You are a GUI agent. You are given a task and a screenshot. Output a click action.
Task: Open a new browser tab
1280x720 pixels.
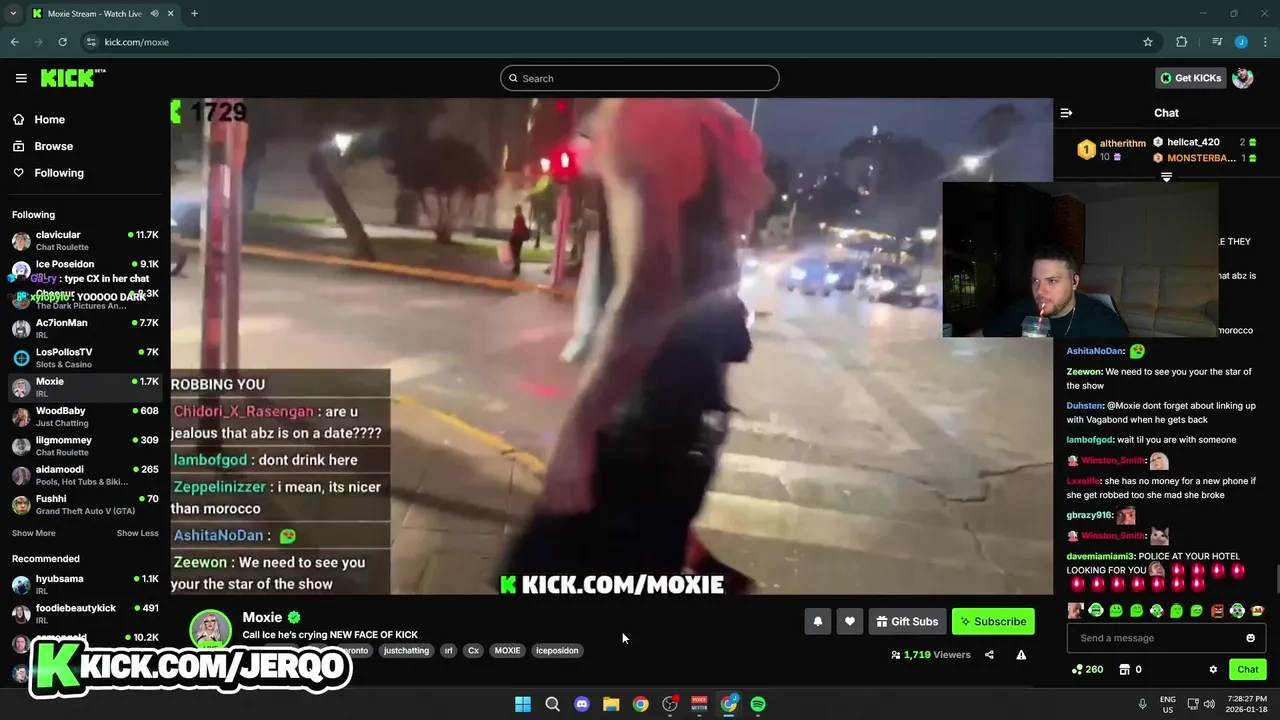pos(194,14)
